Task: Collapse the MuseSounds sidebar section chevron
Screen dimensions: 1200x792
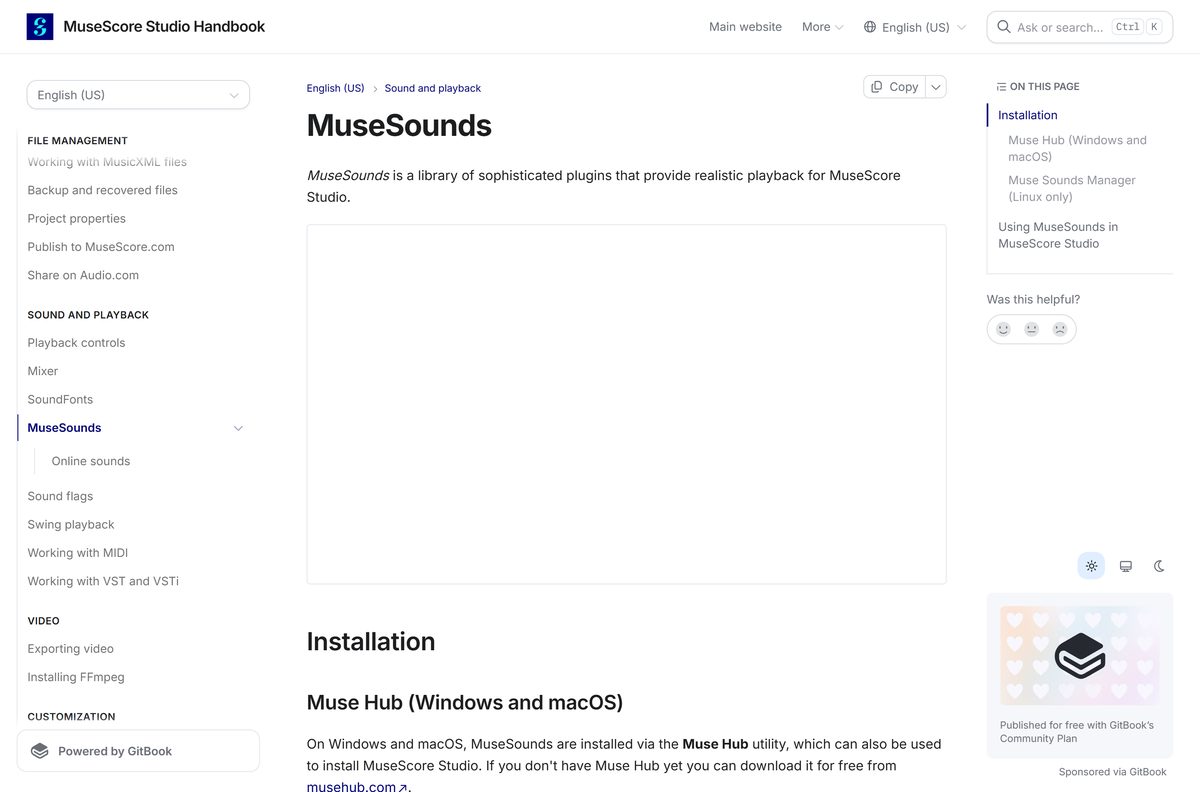Action: [x=238, y=428]
